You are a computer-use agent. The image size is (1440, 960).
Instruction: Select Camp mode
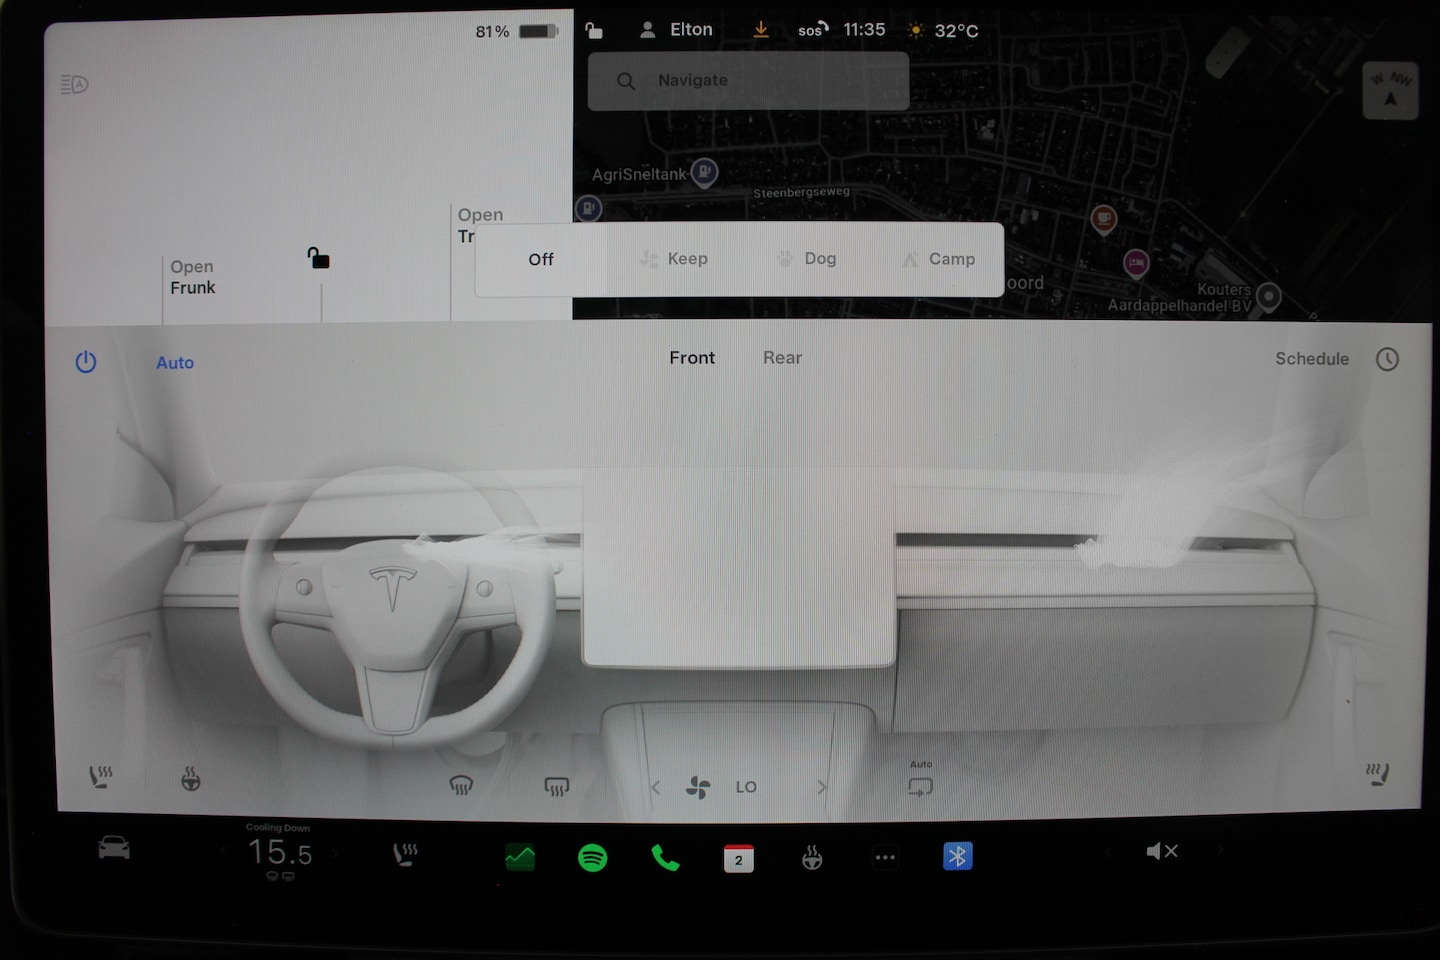(x=938, y=259)
